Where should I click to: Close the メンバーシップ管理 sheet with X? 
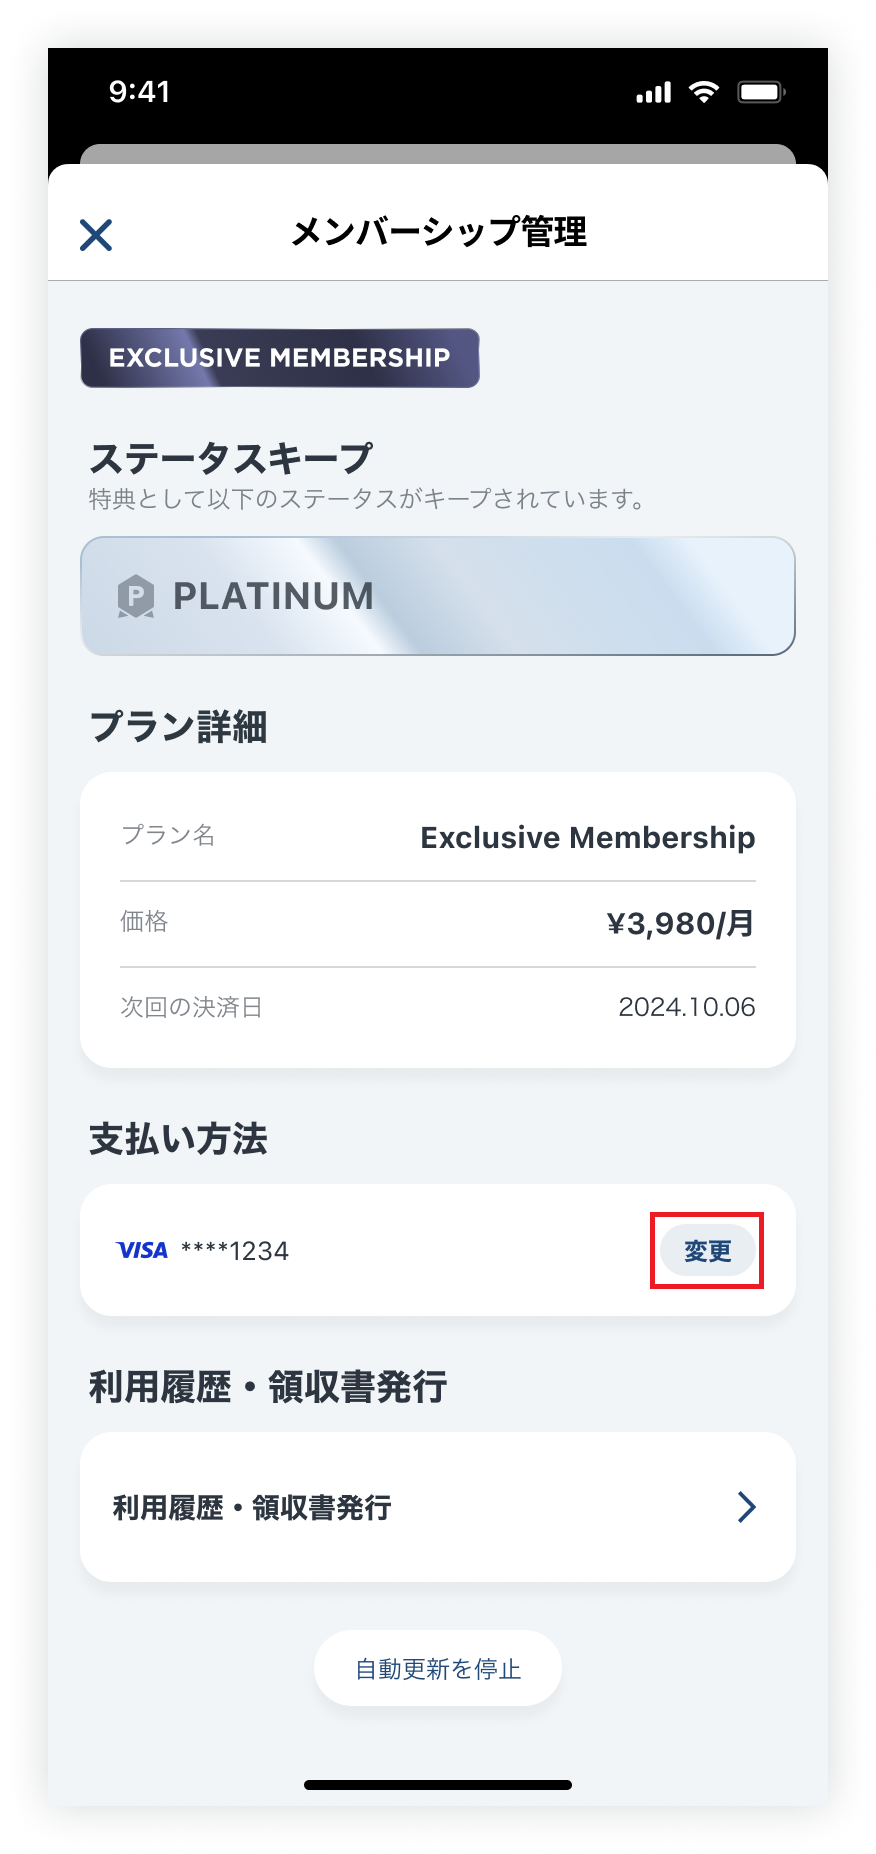[x=96, y=235]
